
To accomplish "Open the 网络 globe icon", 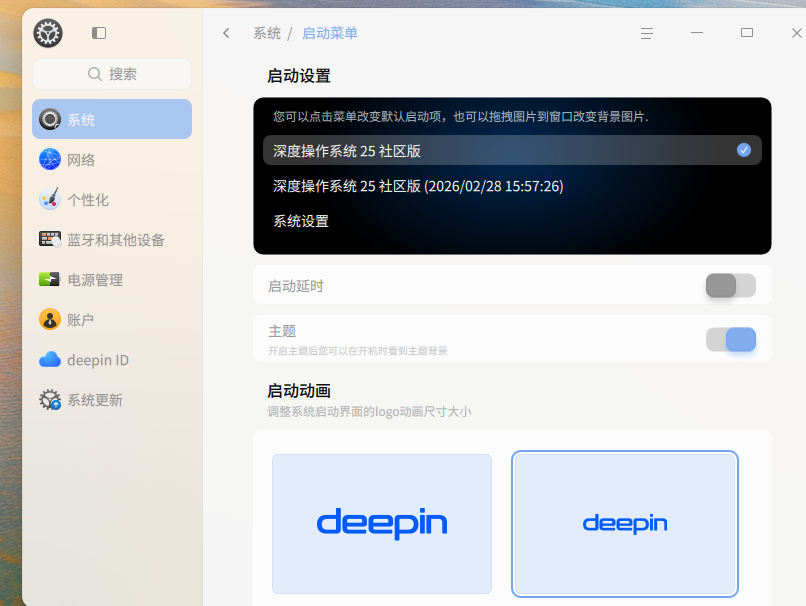I will pyautogui.click(x=50, y=159).
